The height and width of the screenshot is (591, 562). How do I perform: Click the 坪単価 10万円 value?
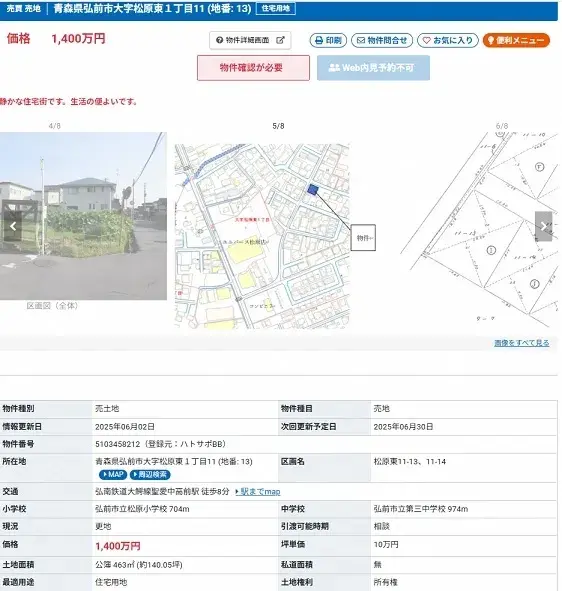pos(386,545)
